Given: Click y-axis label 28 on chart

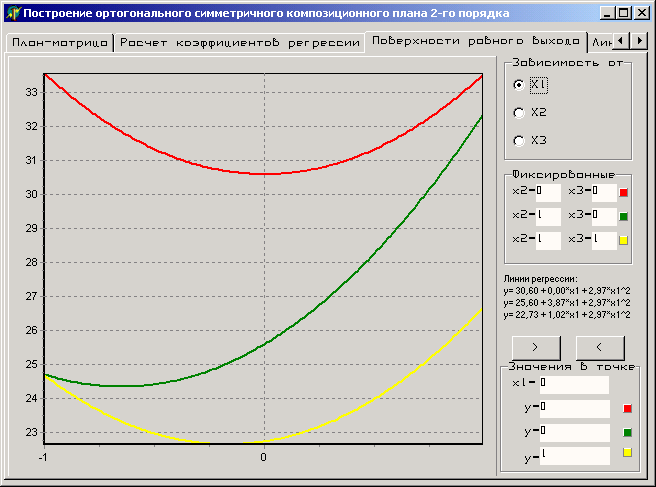Looking at the screenshot, I should pos(31,262).
